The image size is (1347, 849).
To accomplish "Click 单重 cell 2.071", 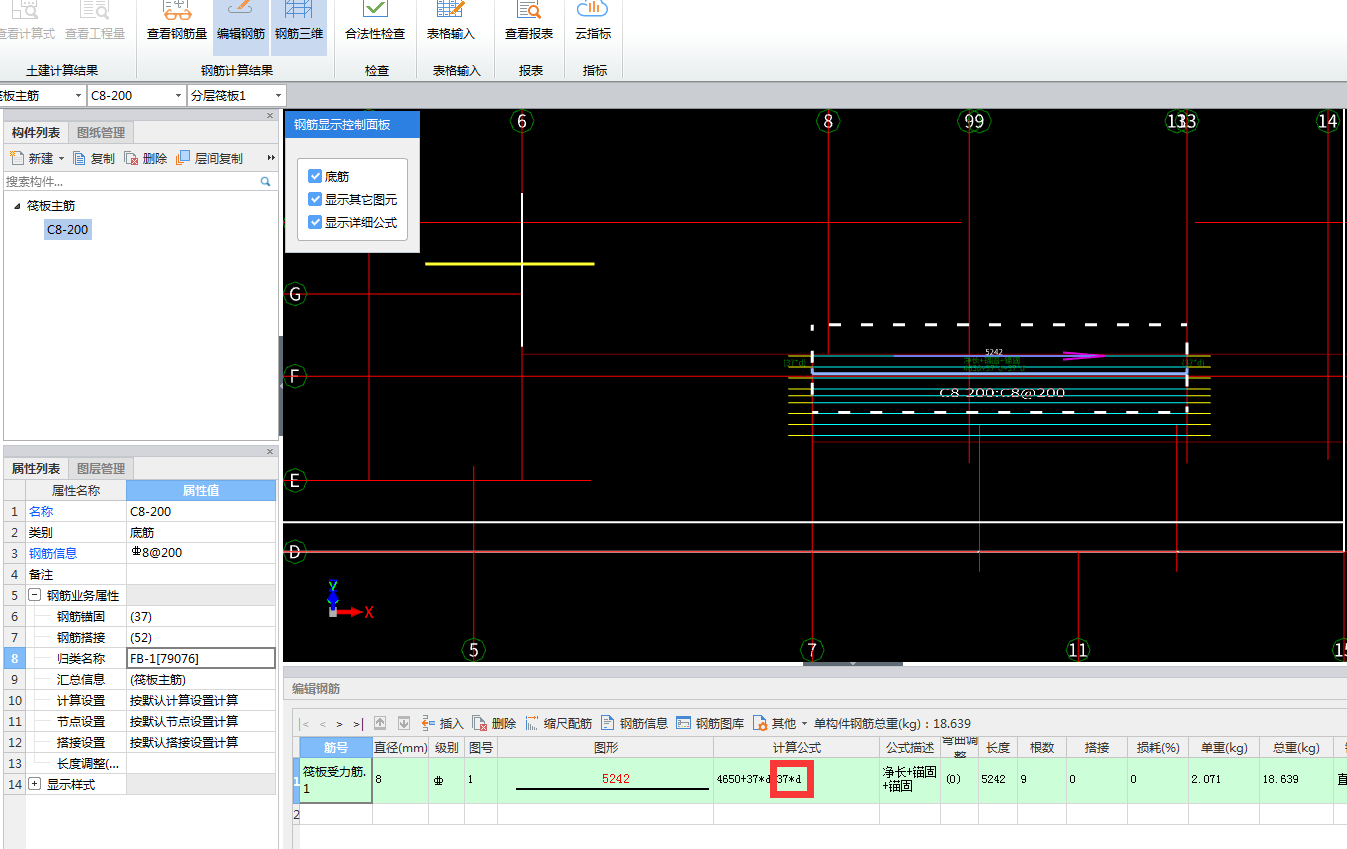I will [x=1223, y=780].
